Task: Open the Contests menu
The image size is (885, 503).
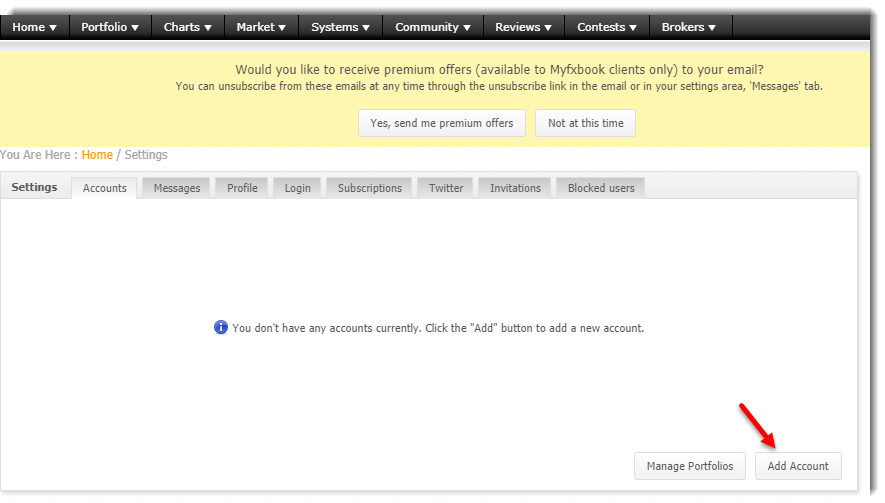Action: (607, 27)
